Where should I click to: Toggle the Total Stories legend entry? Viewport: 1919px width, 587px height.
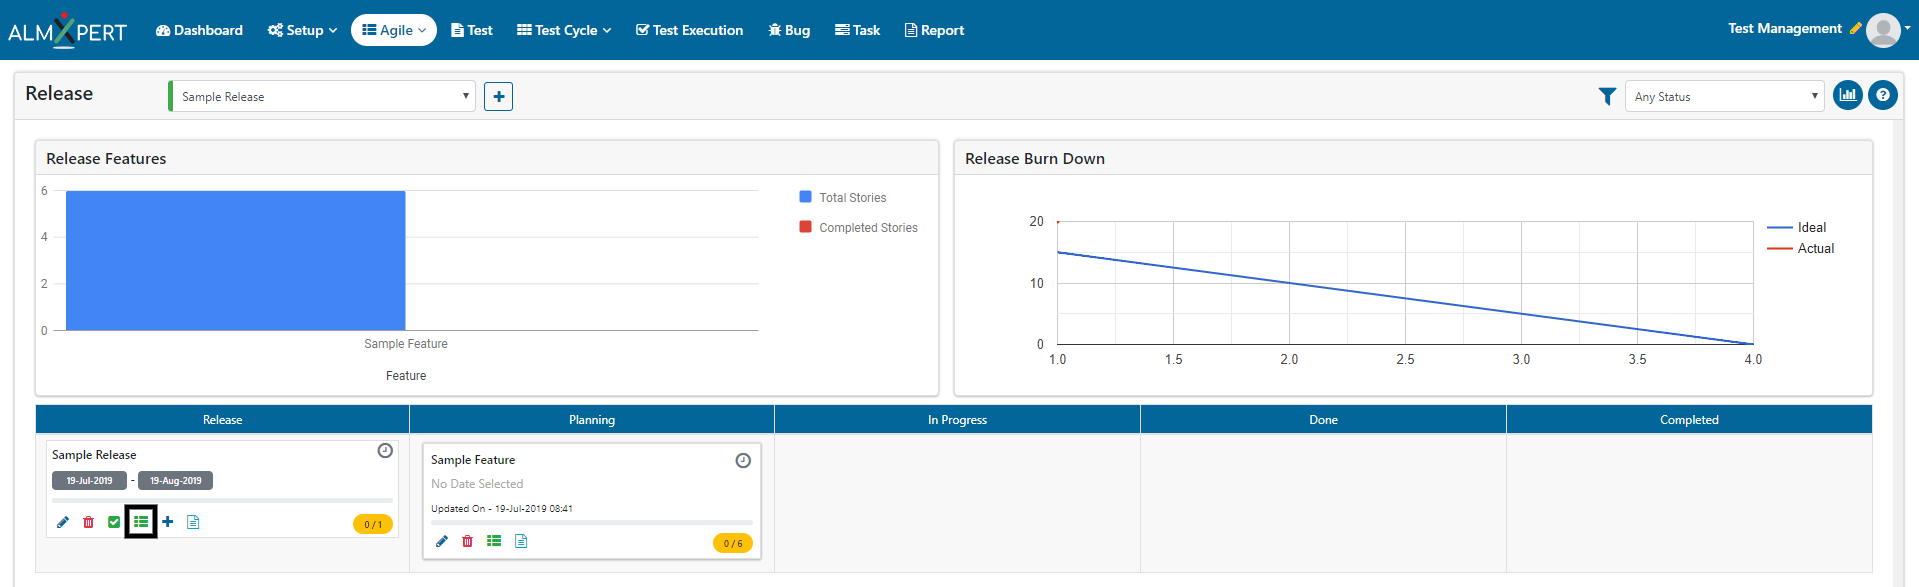843,197
